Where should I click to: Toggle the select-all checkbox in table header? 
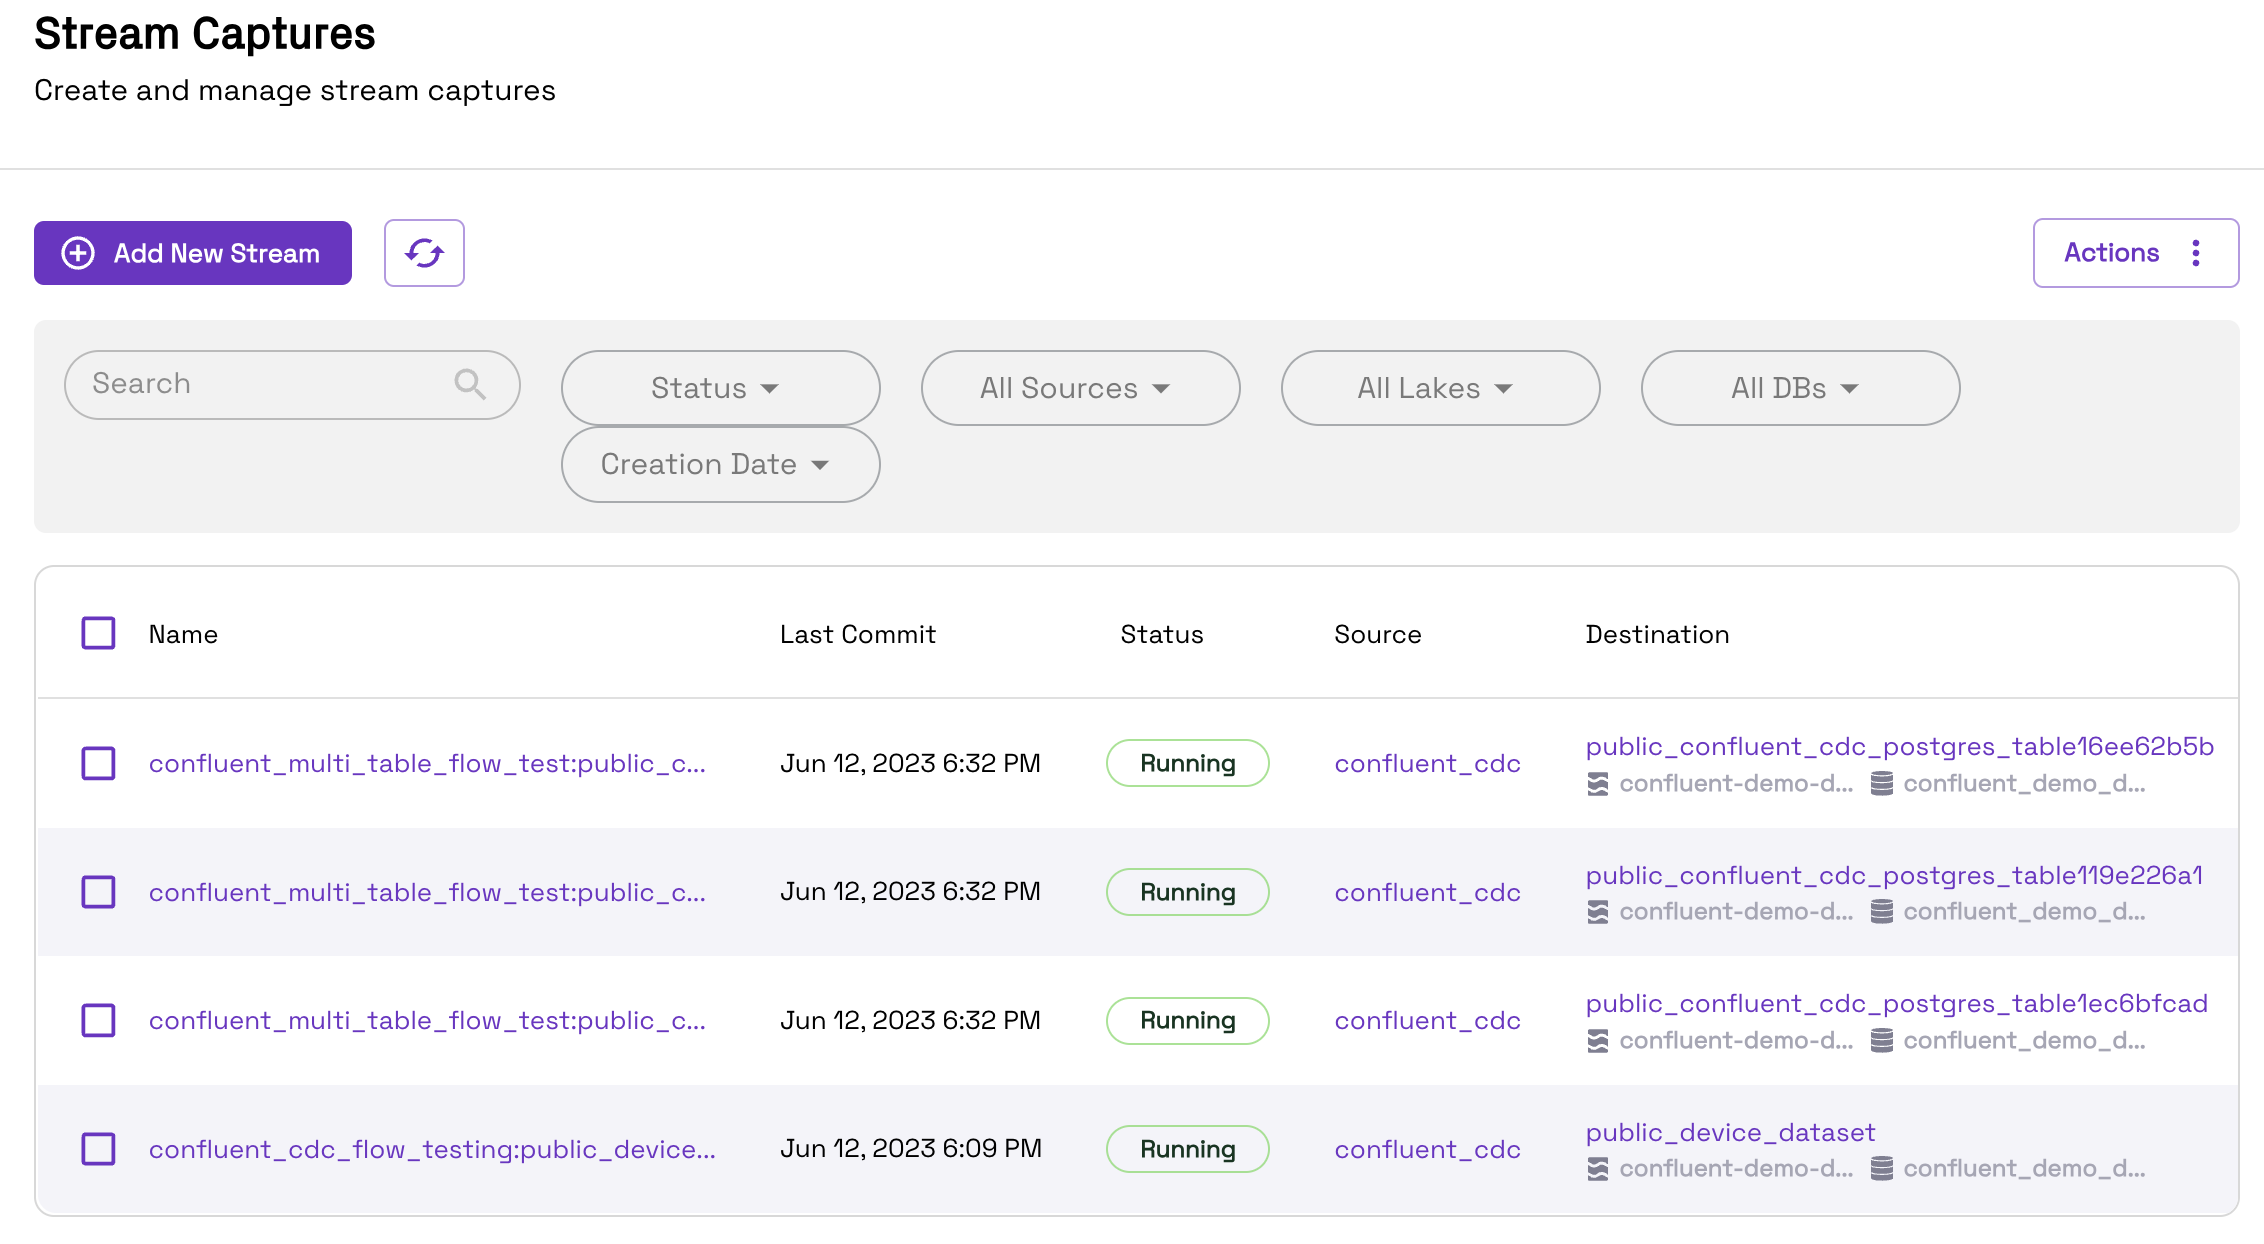(x=98, y=633)
